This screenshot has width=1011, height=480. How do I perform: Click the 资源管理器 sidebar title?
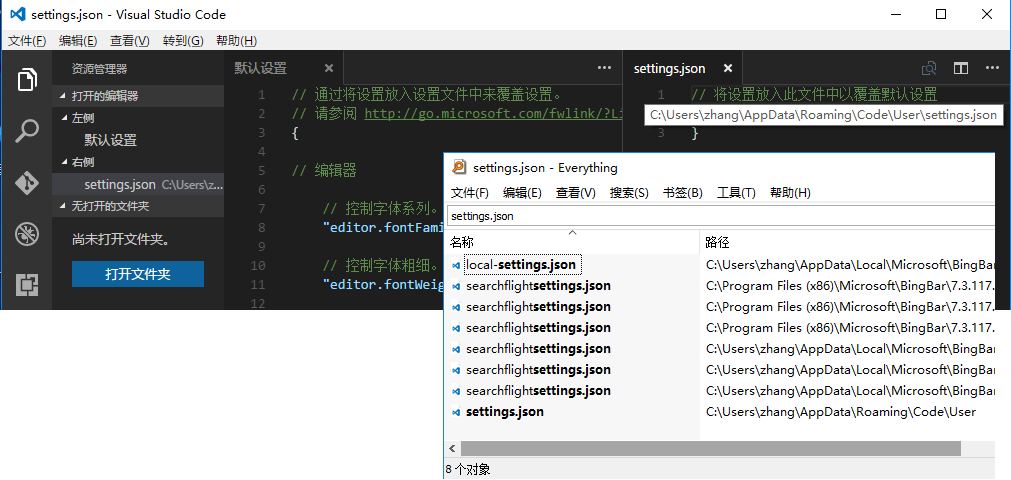(x=99, y=69)
